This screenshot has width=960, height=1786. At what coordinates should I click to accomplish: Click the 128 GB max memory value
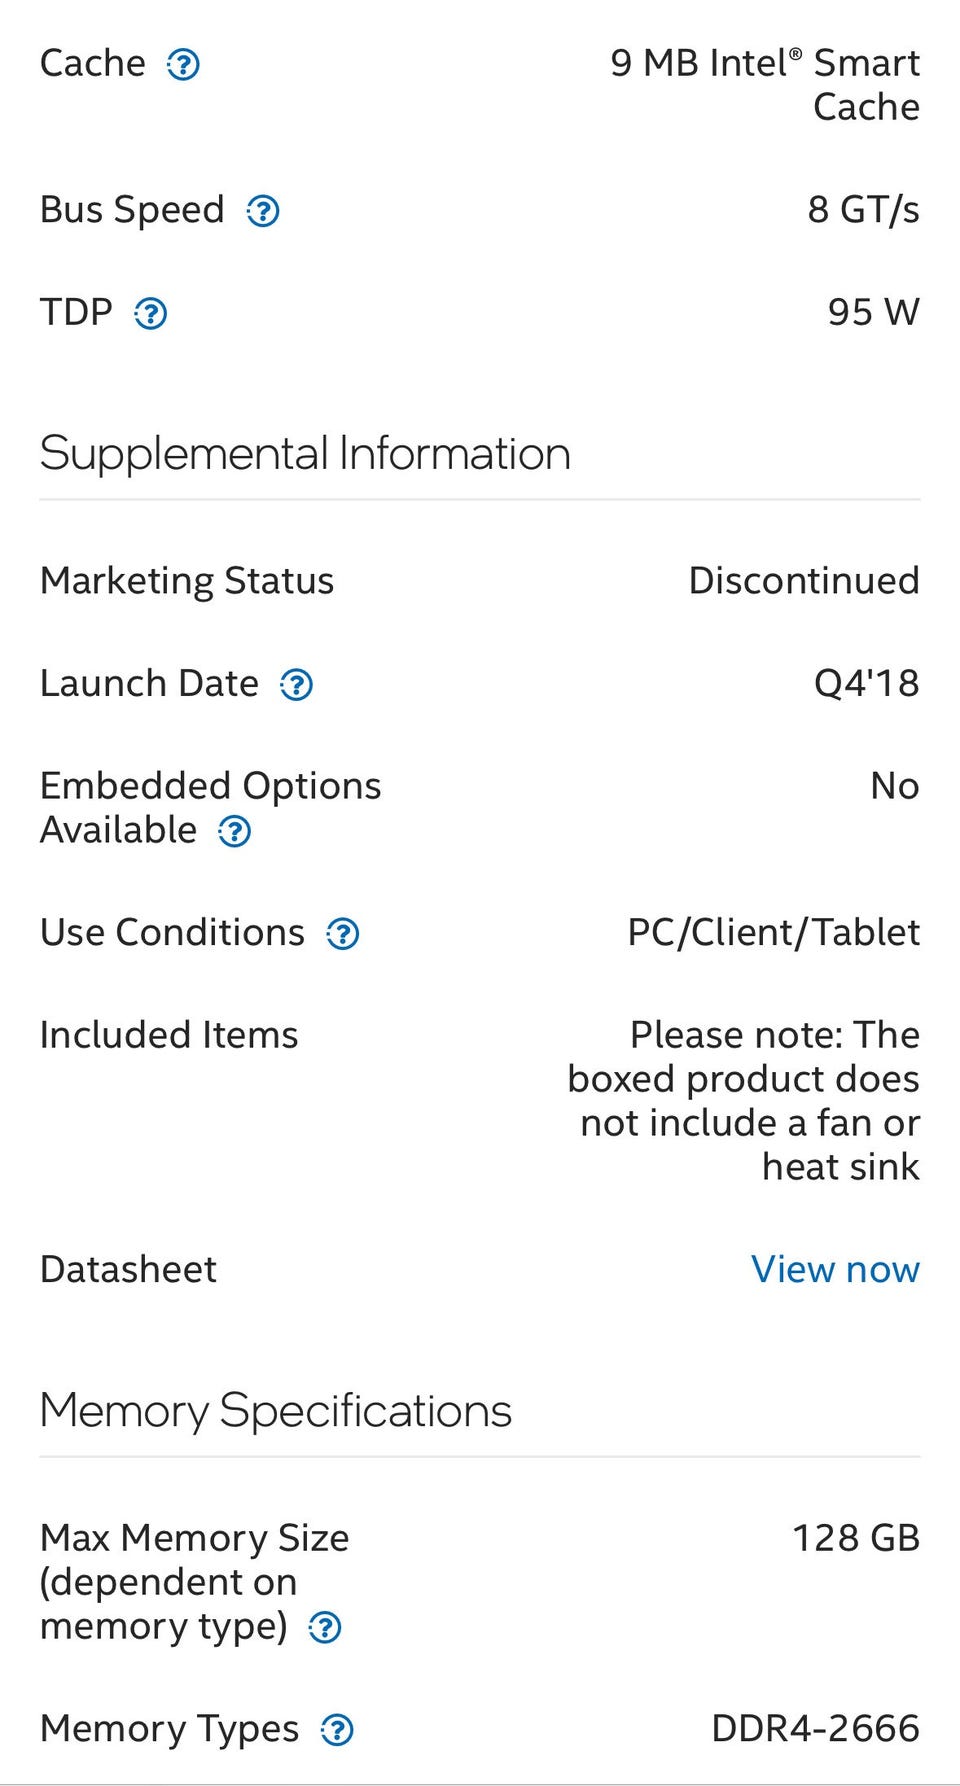[855, 1538]
